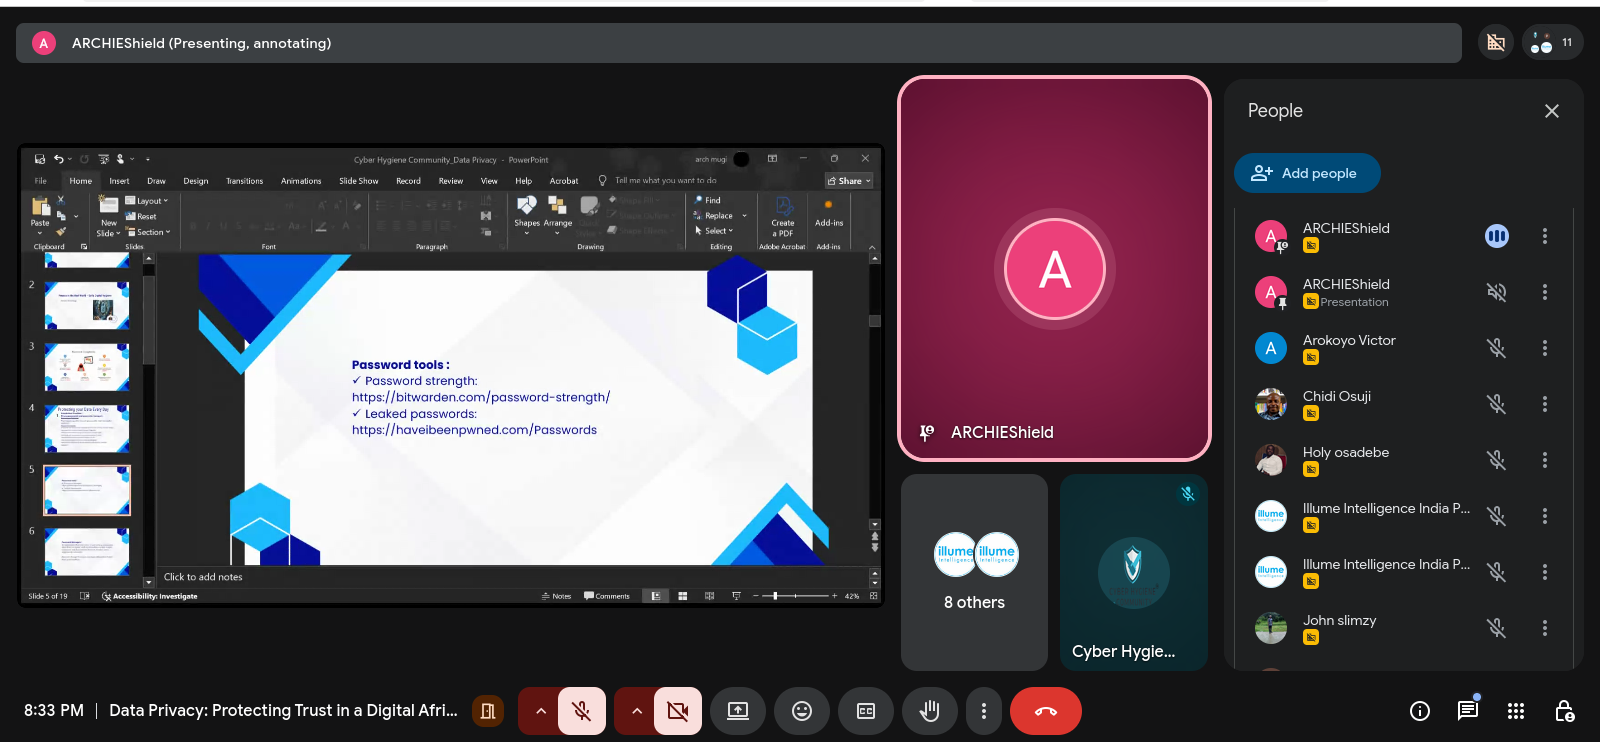The height and width of the screenshot is (742, 1600).
Task: Turn on closed captions
Action: coord(866,711)
